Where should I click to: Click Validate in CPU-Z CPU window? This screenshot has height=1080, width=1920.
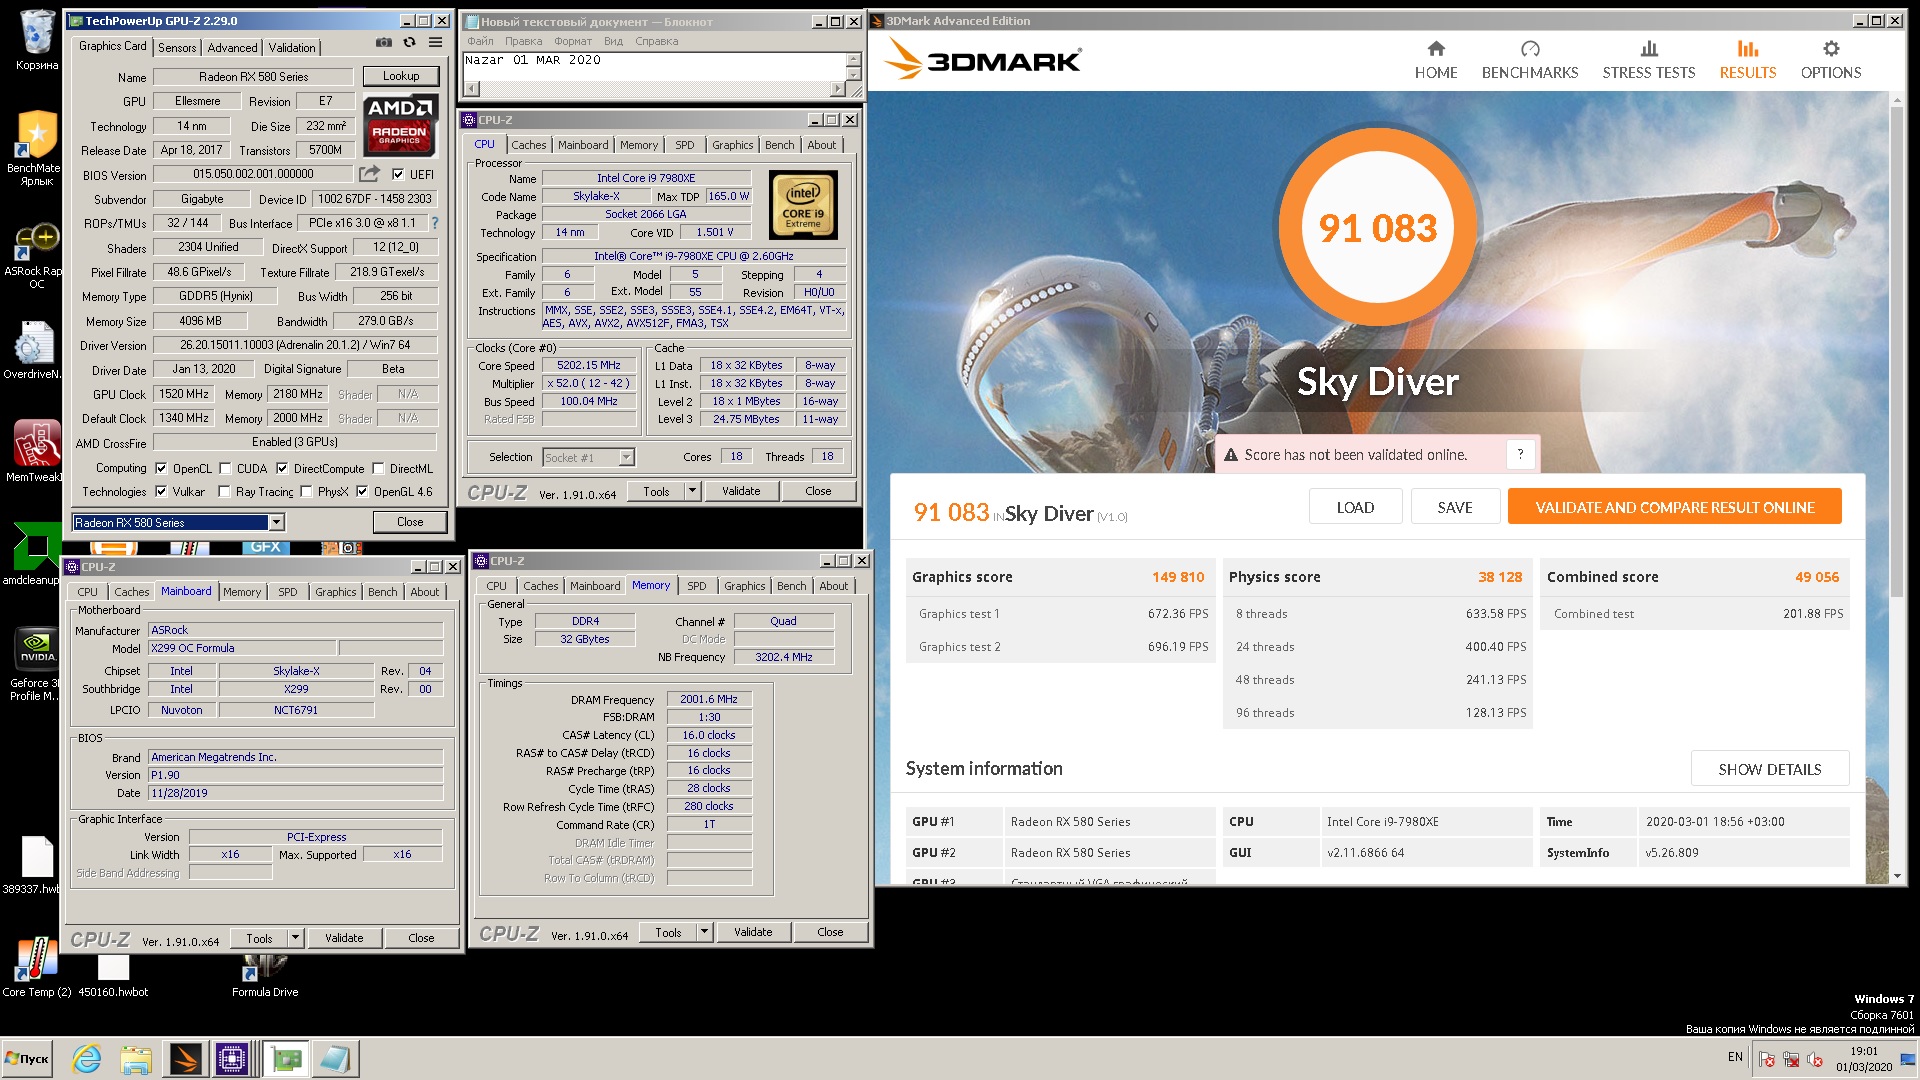tap(741, 491)
